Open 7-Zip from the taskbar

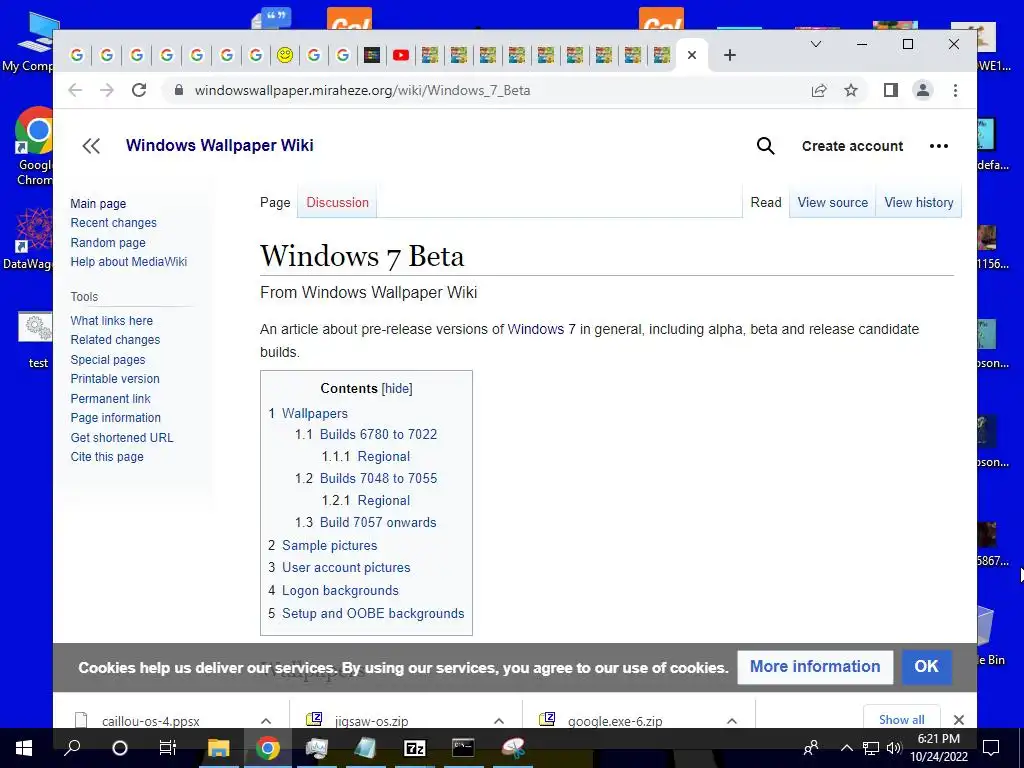tap(415, 748)
